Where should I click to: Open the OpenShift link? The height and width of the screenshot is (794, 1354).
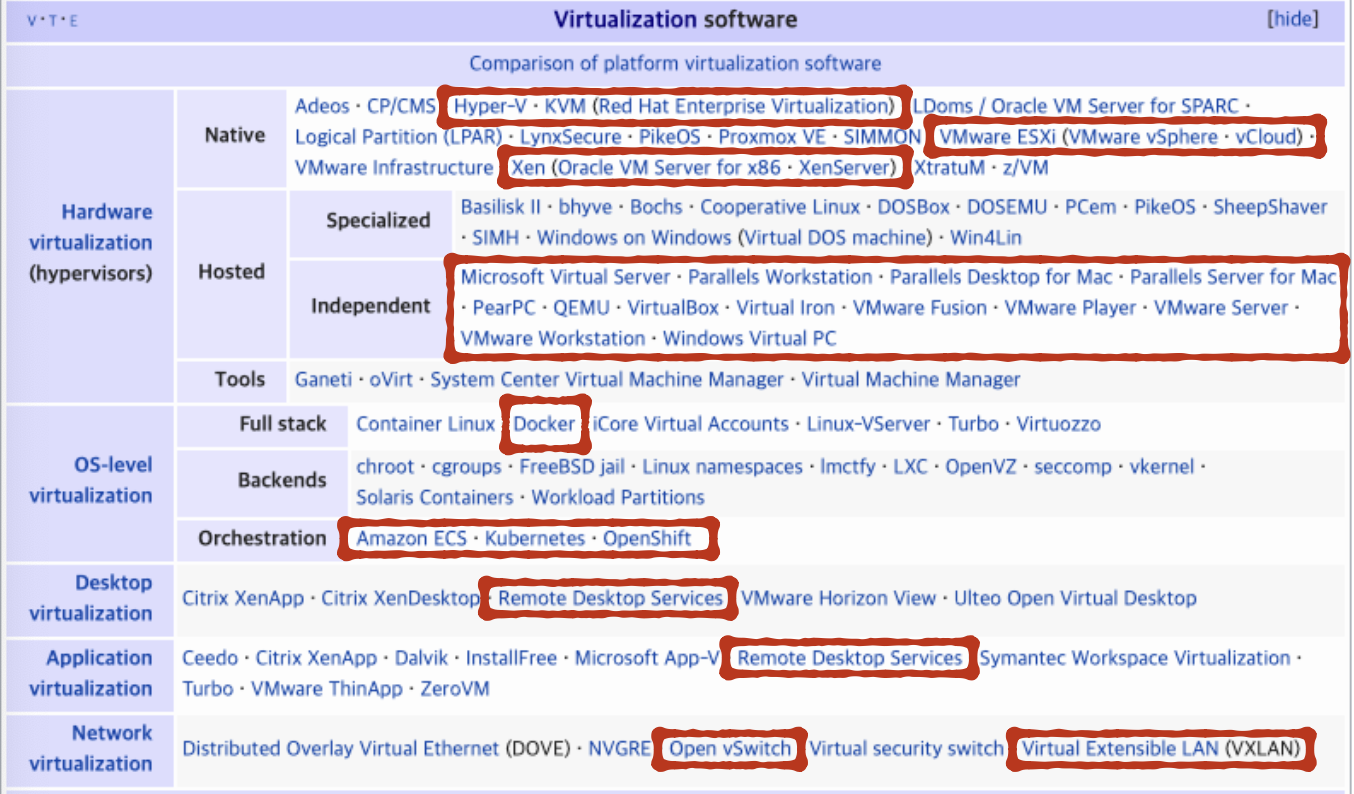pyautogui.click(x=647, y=538)
